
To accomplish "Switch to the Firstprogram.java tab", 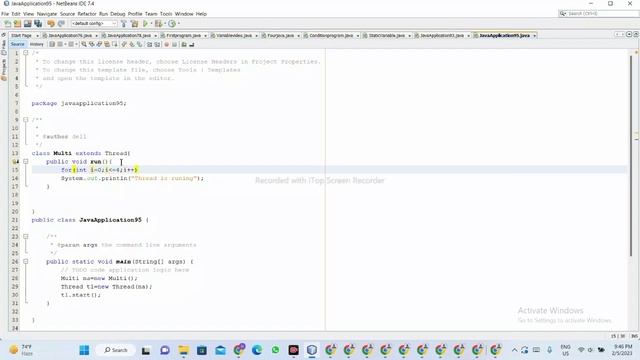I will (183, 36).
